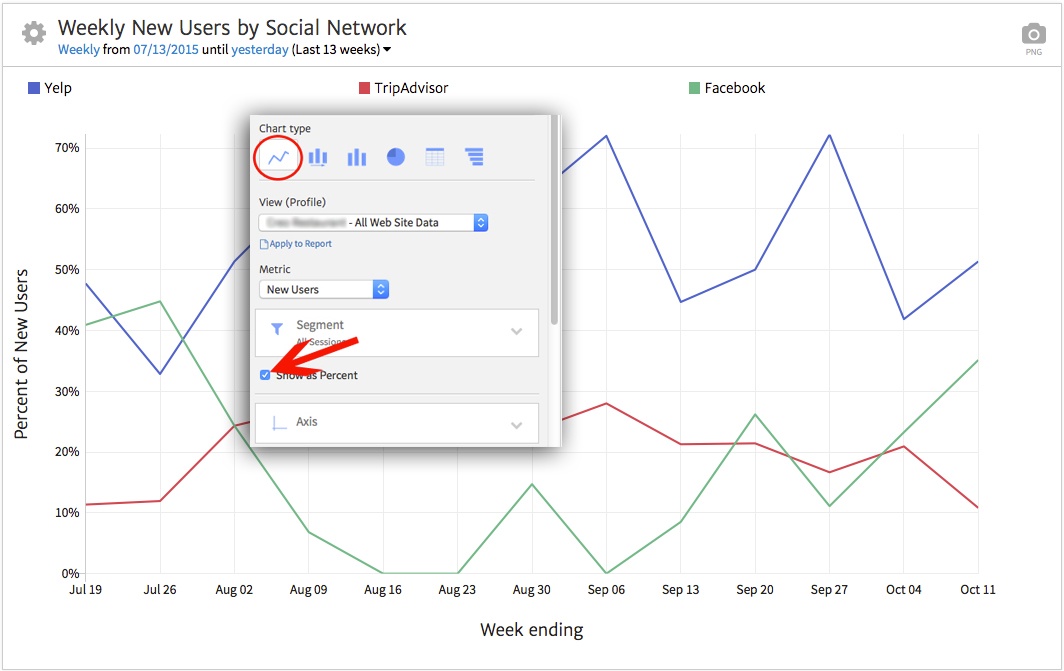Select the line chart type
The height and width of the screenshot is (671, 1064).
pyautogui.click(x=277, y=157)
